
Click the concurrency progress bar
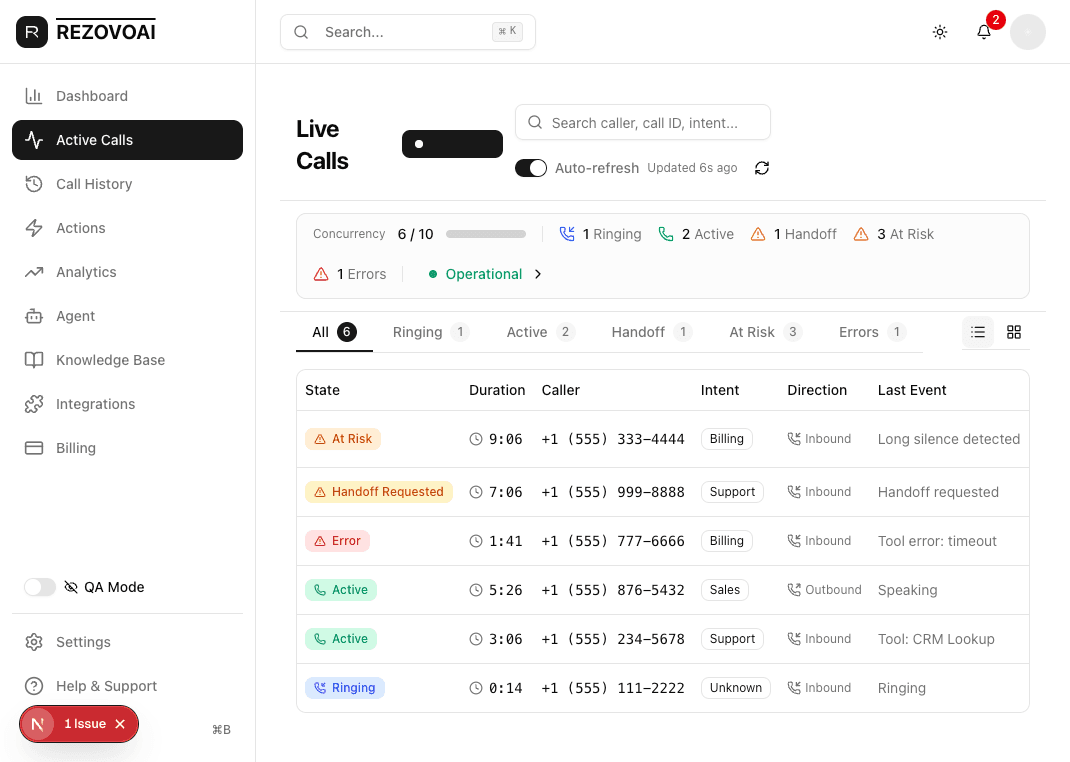click(486, 234)
